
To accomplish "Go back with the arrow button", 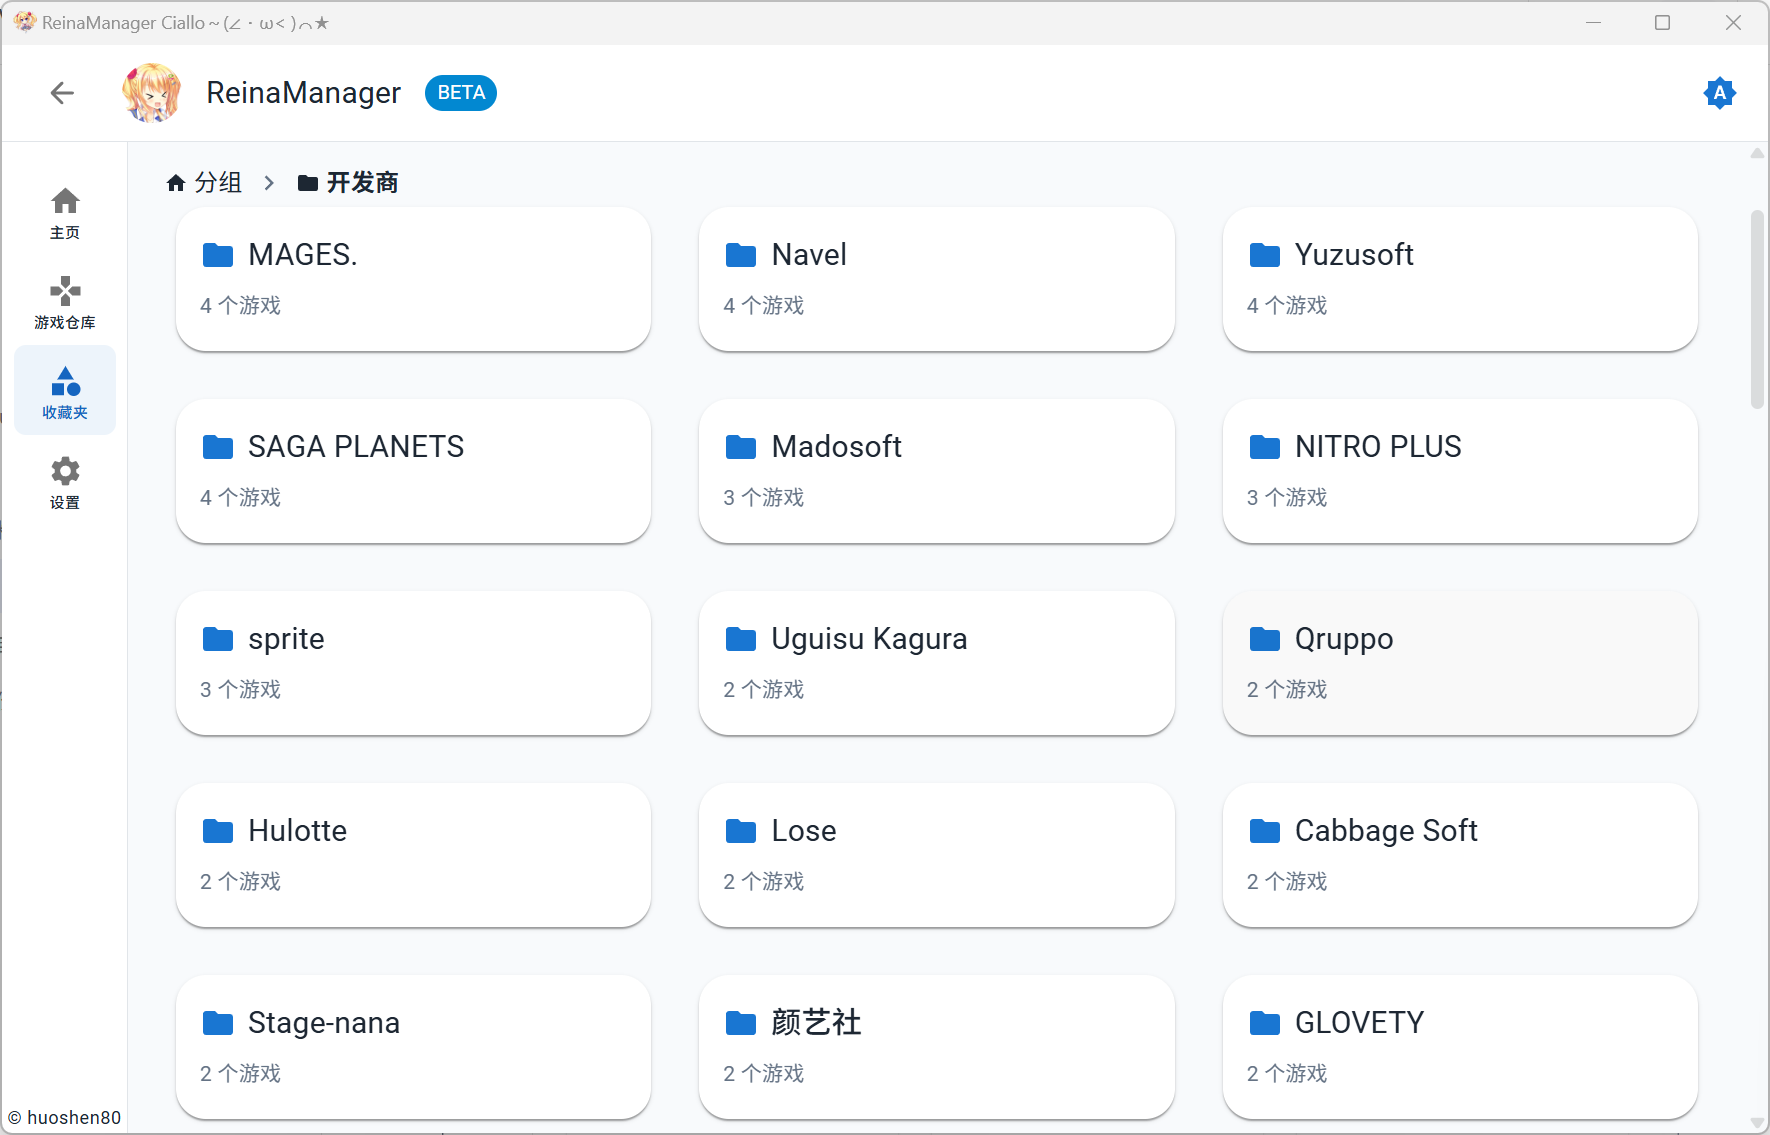I will tap(62, 93).
